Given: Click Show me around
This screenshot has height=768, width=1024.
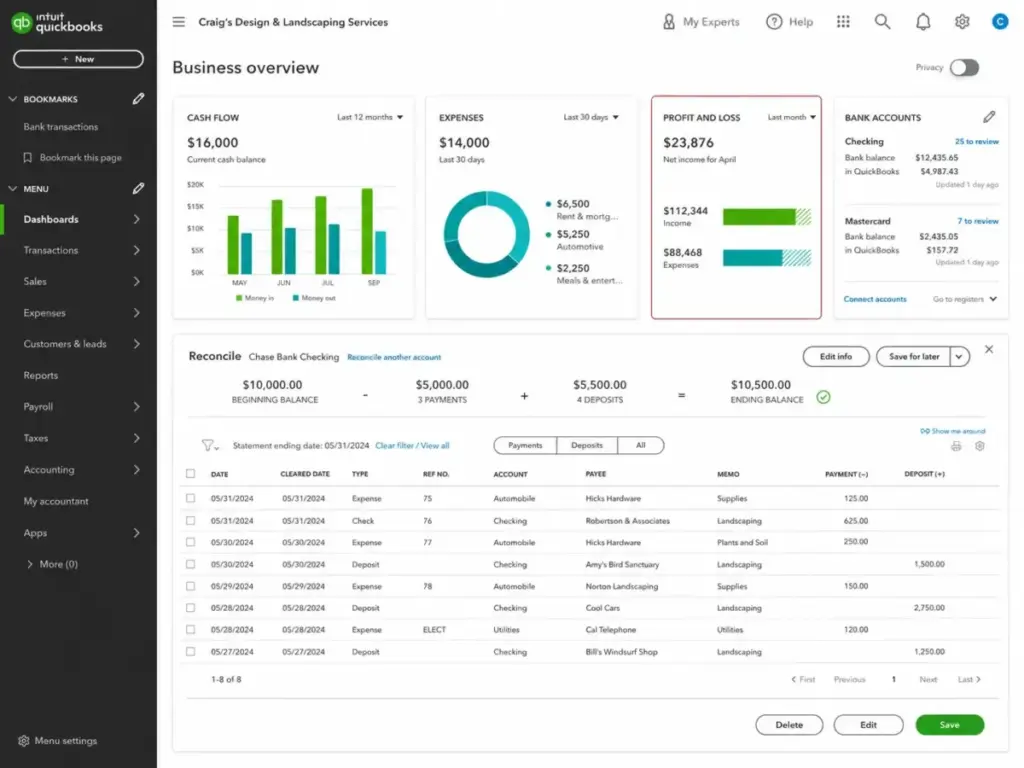Looking at the screenshot, I should point(953,431).
